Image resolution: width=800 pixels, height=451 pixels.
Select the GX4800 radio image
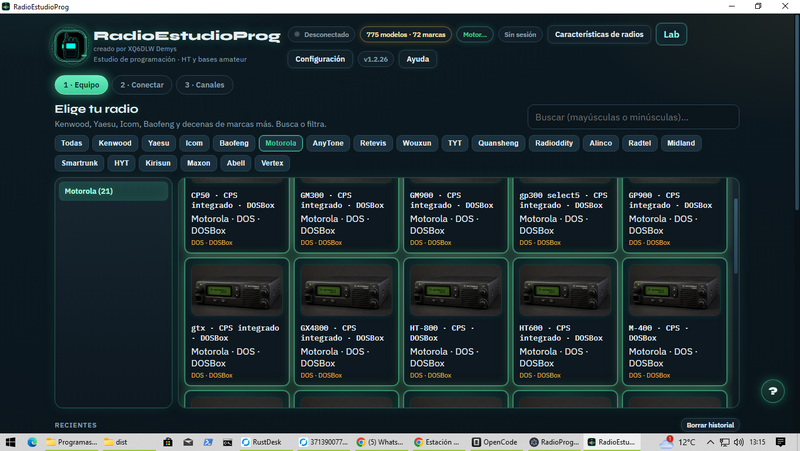pyautogui.click(x=346, y=290)
